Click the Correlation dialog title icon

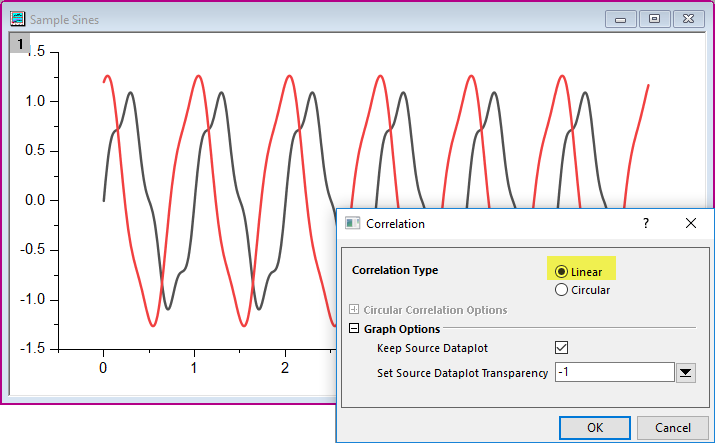[352, 224]
